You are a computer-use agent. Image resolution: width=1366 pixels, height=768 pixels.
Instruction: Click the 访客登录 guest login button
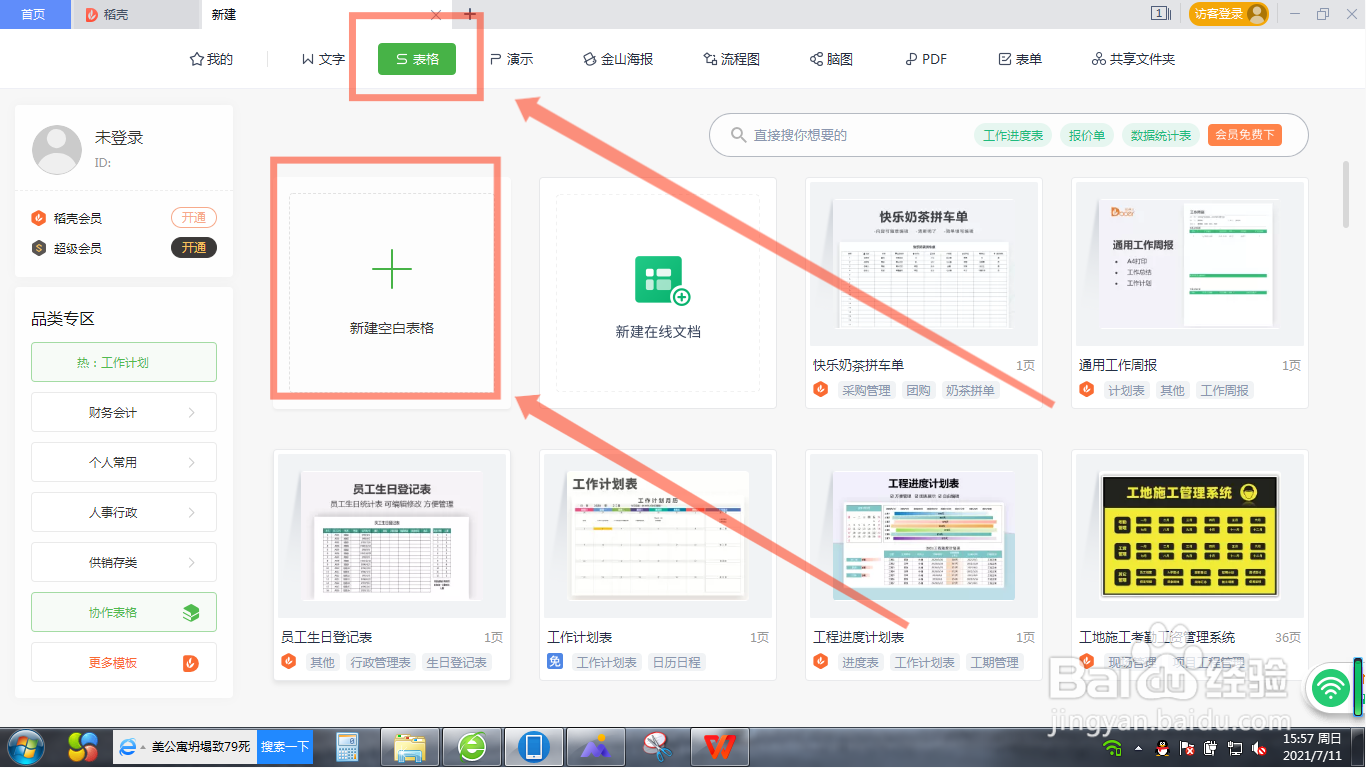(1228, 14)
